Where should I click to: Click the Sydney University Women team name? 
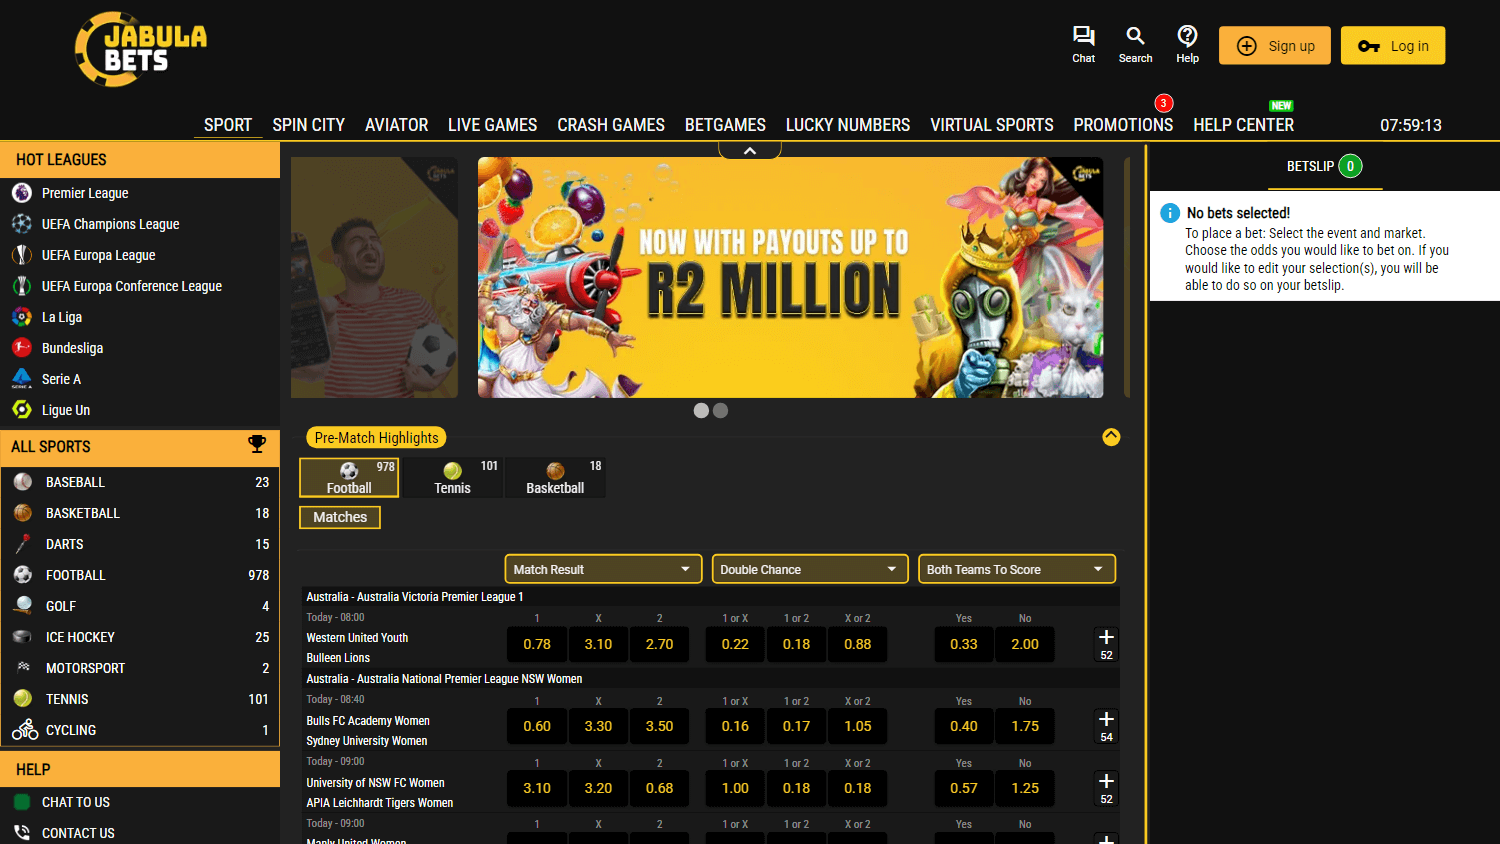366,741
